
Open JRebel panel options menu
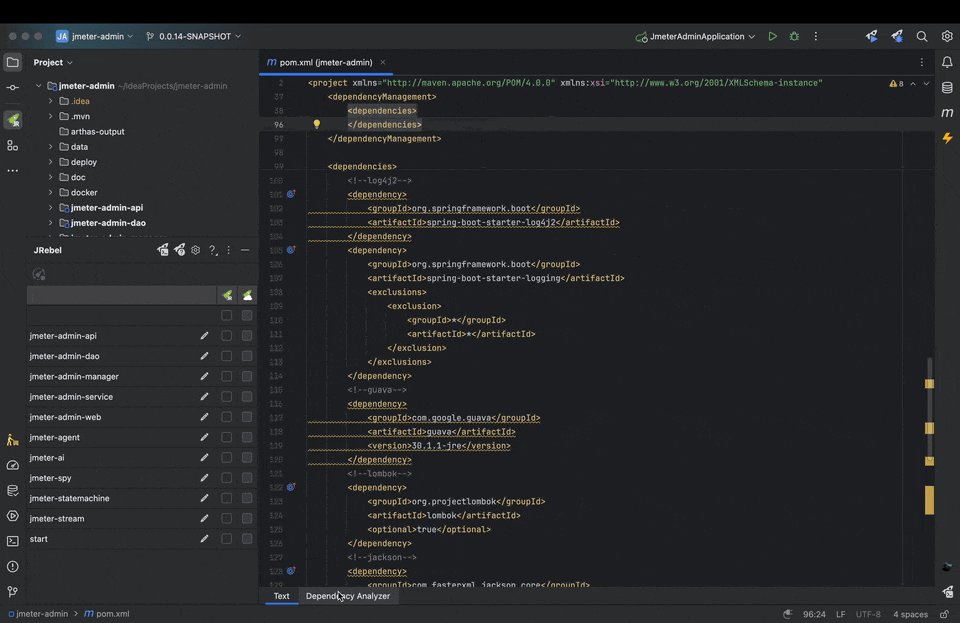click(228, 250)
